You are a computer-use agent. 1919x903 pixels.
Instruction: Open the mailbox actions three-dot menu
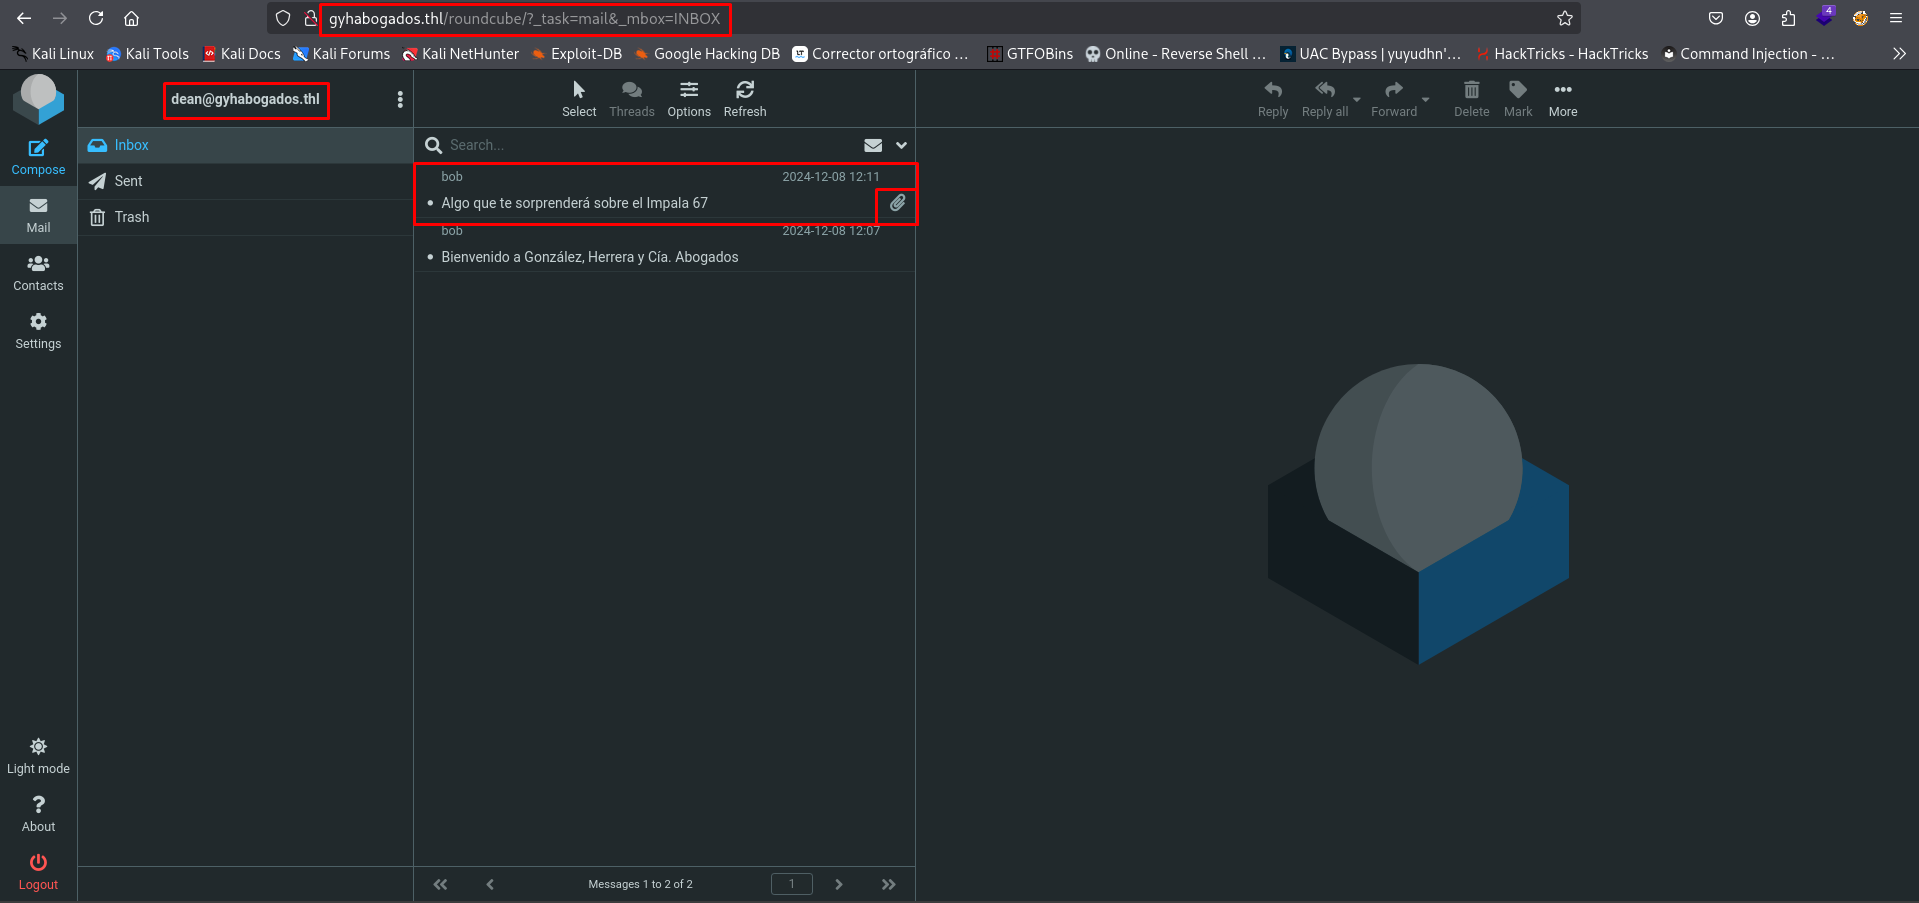coord(400,99)
